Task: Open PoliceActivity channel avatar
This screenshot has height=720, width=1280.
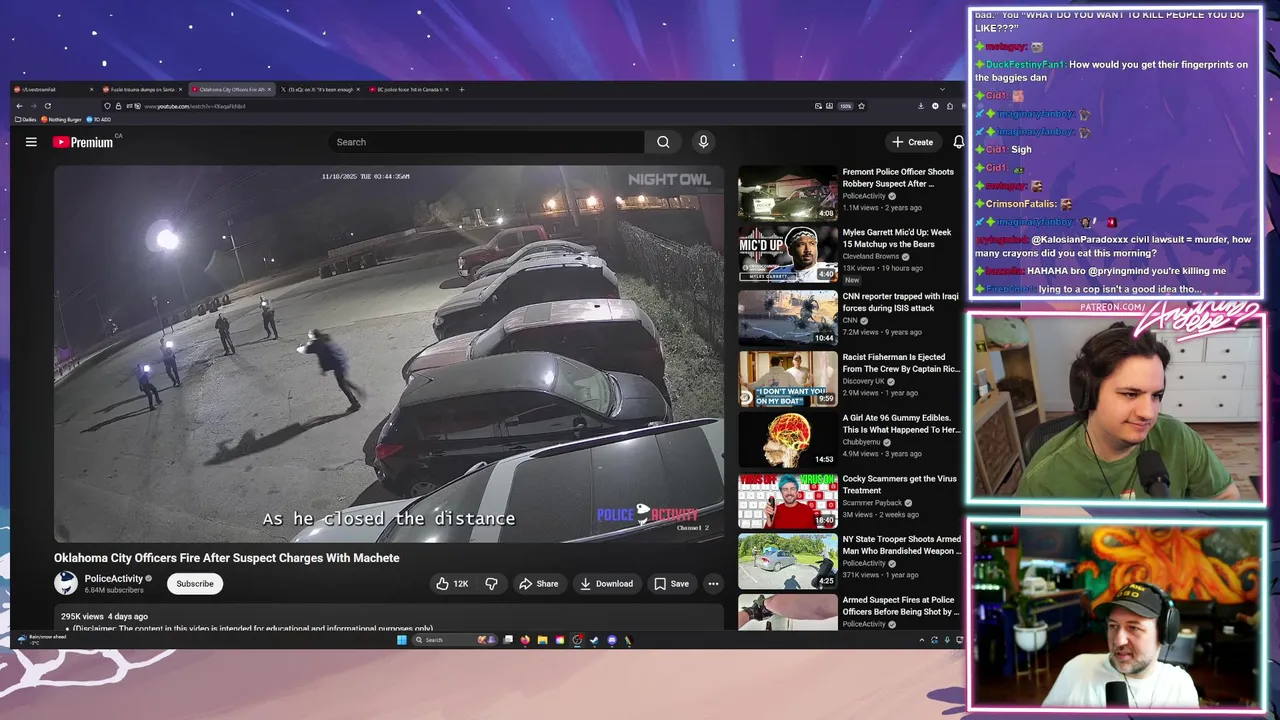Action: point(66,583)
